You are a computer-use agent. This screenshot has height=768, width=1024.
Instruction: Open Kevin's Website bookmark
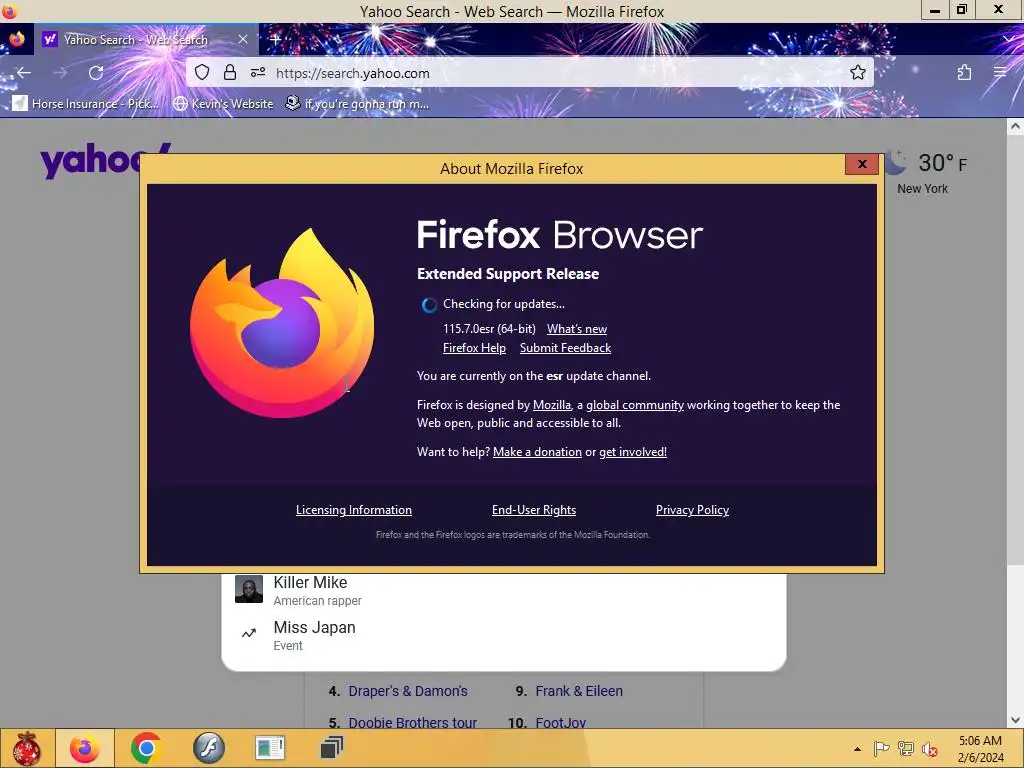[x=223, y=103]
